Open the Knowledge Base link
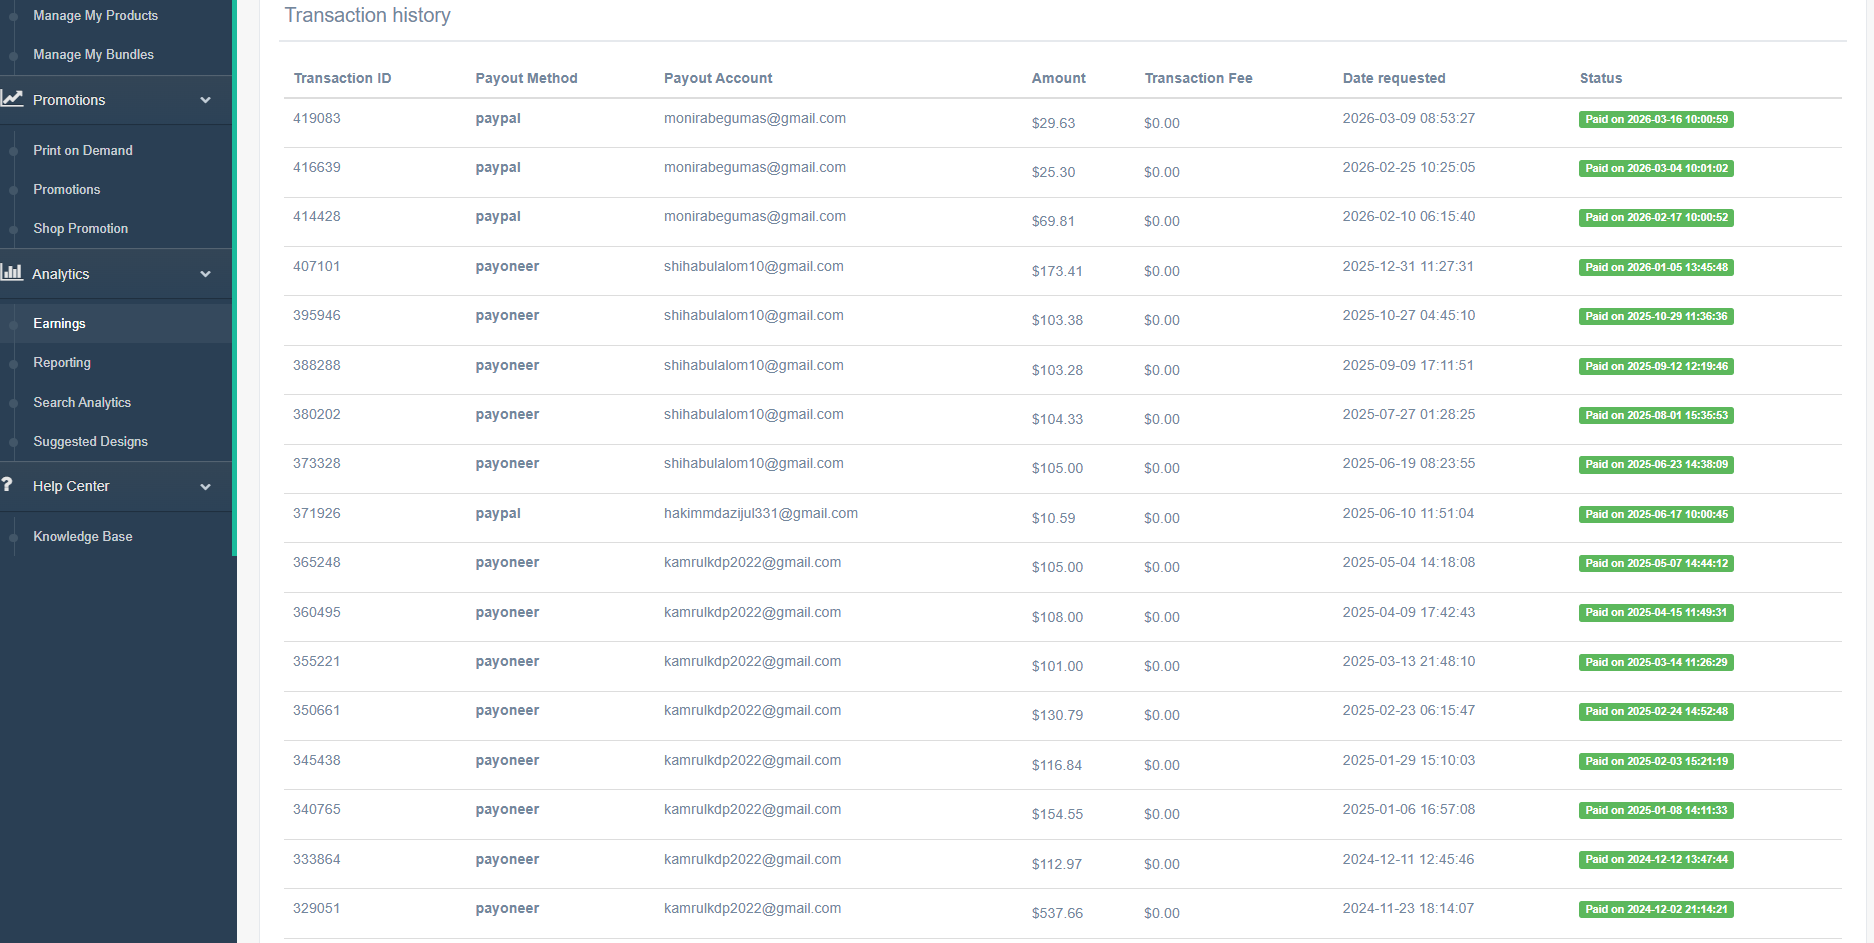Image resolution: width=1874 pixels, height=943 pixels. (x=83, y=537)
